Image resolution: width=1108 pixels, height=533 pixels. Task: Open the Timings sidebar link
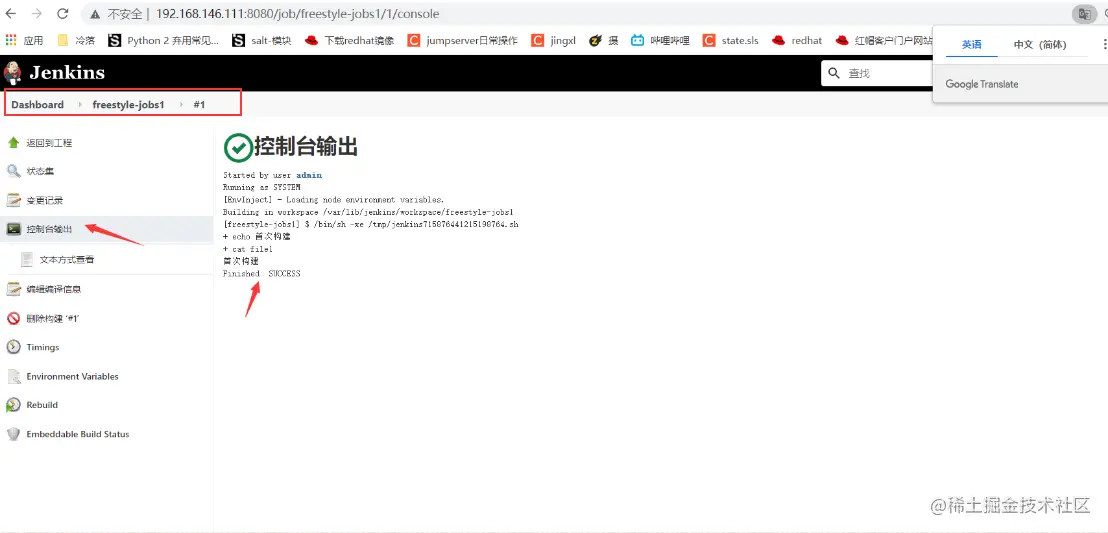coord(42,347)
